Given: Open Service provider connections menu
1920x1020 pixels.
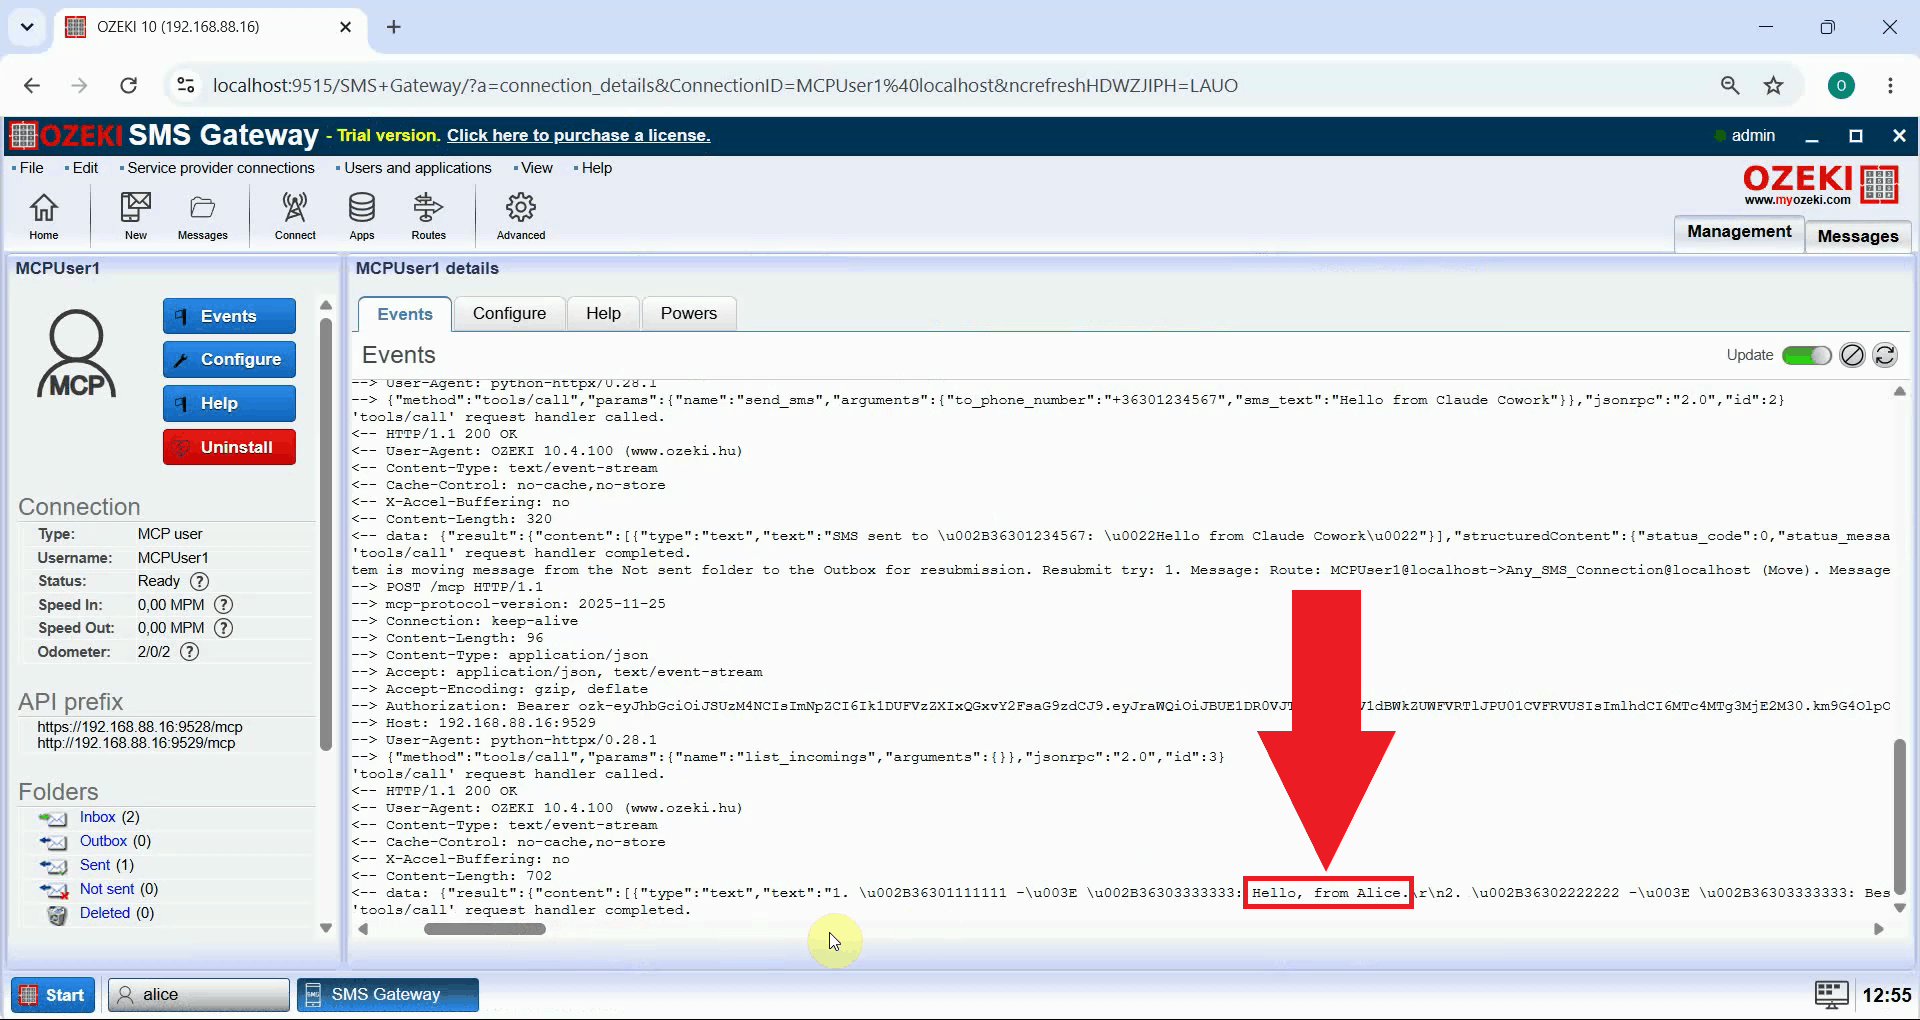Looking at the screenshot, I should [x=220, y=168].
